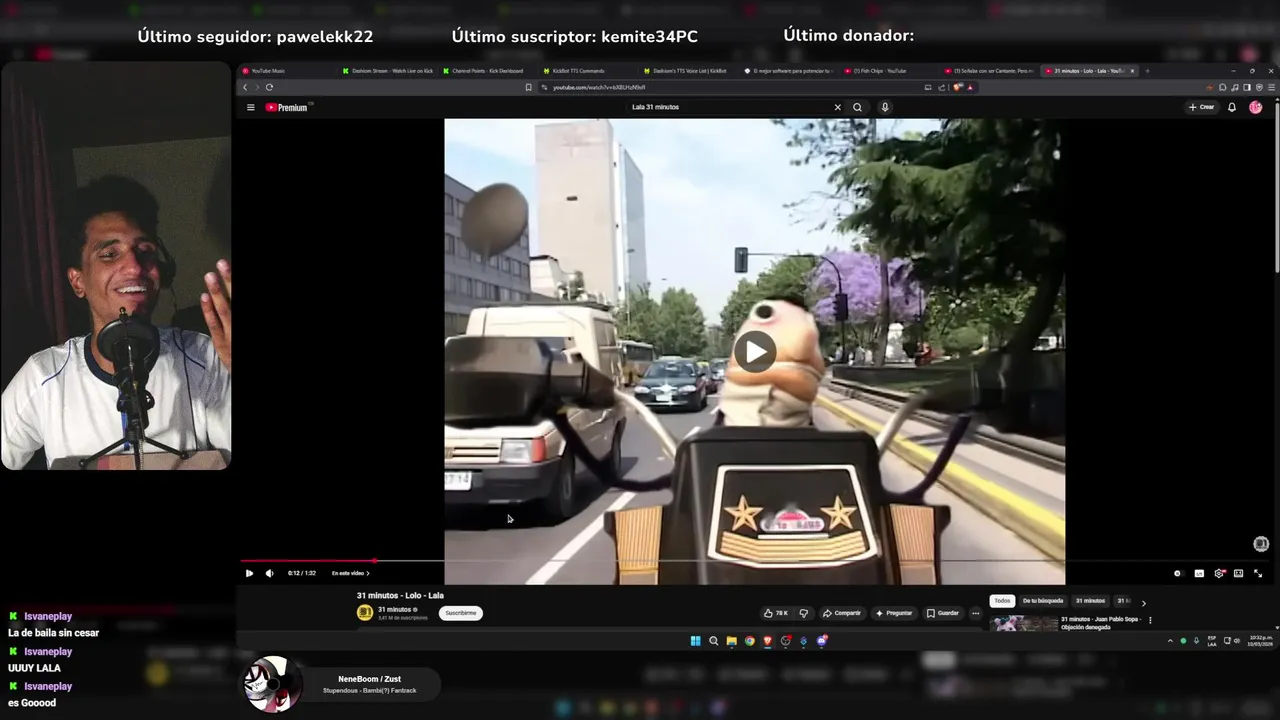Open the 31 minutos channel name link
Viewport: 1280px width, 720px height.
coord(394,609)
